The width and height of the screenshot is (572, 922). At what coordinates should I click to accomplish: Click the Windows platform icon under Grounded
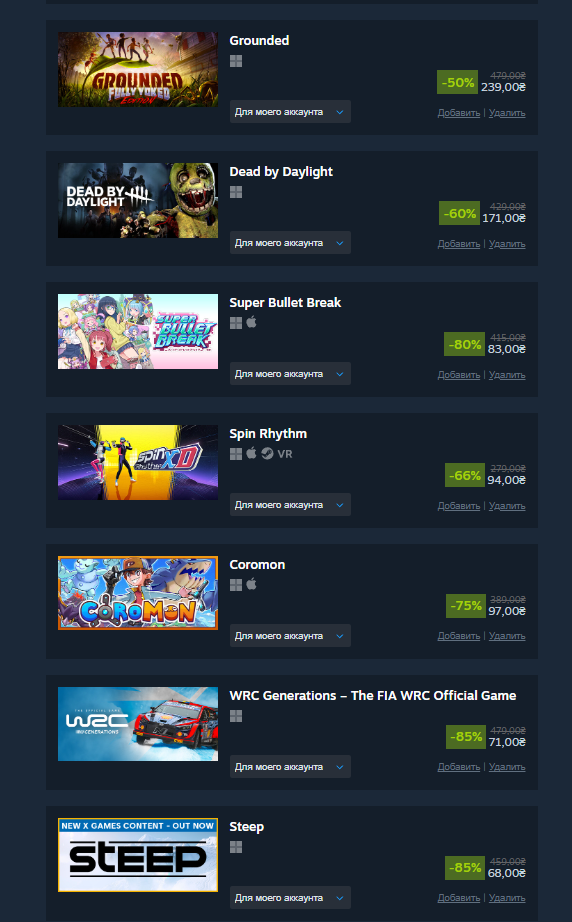click(236, 61)
